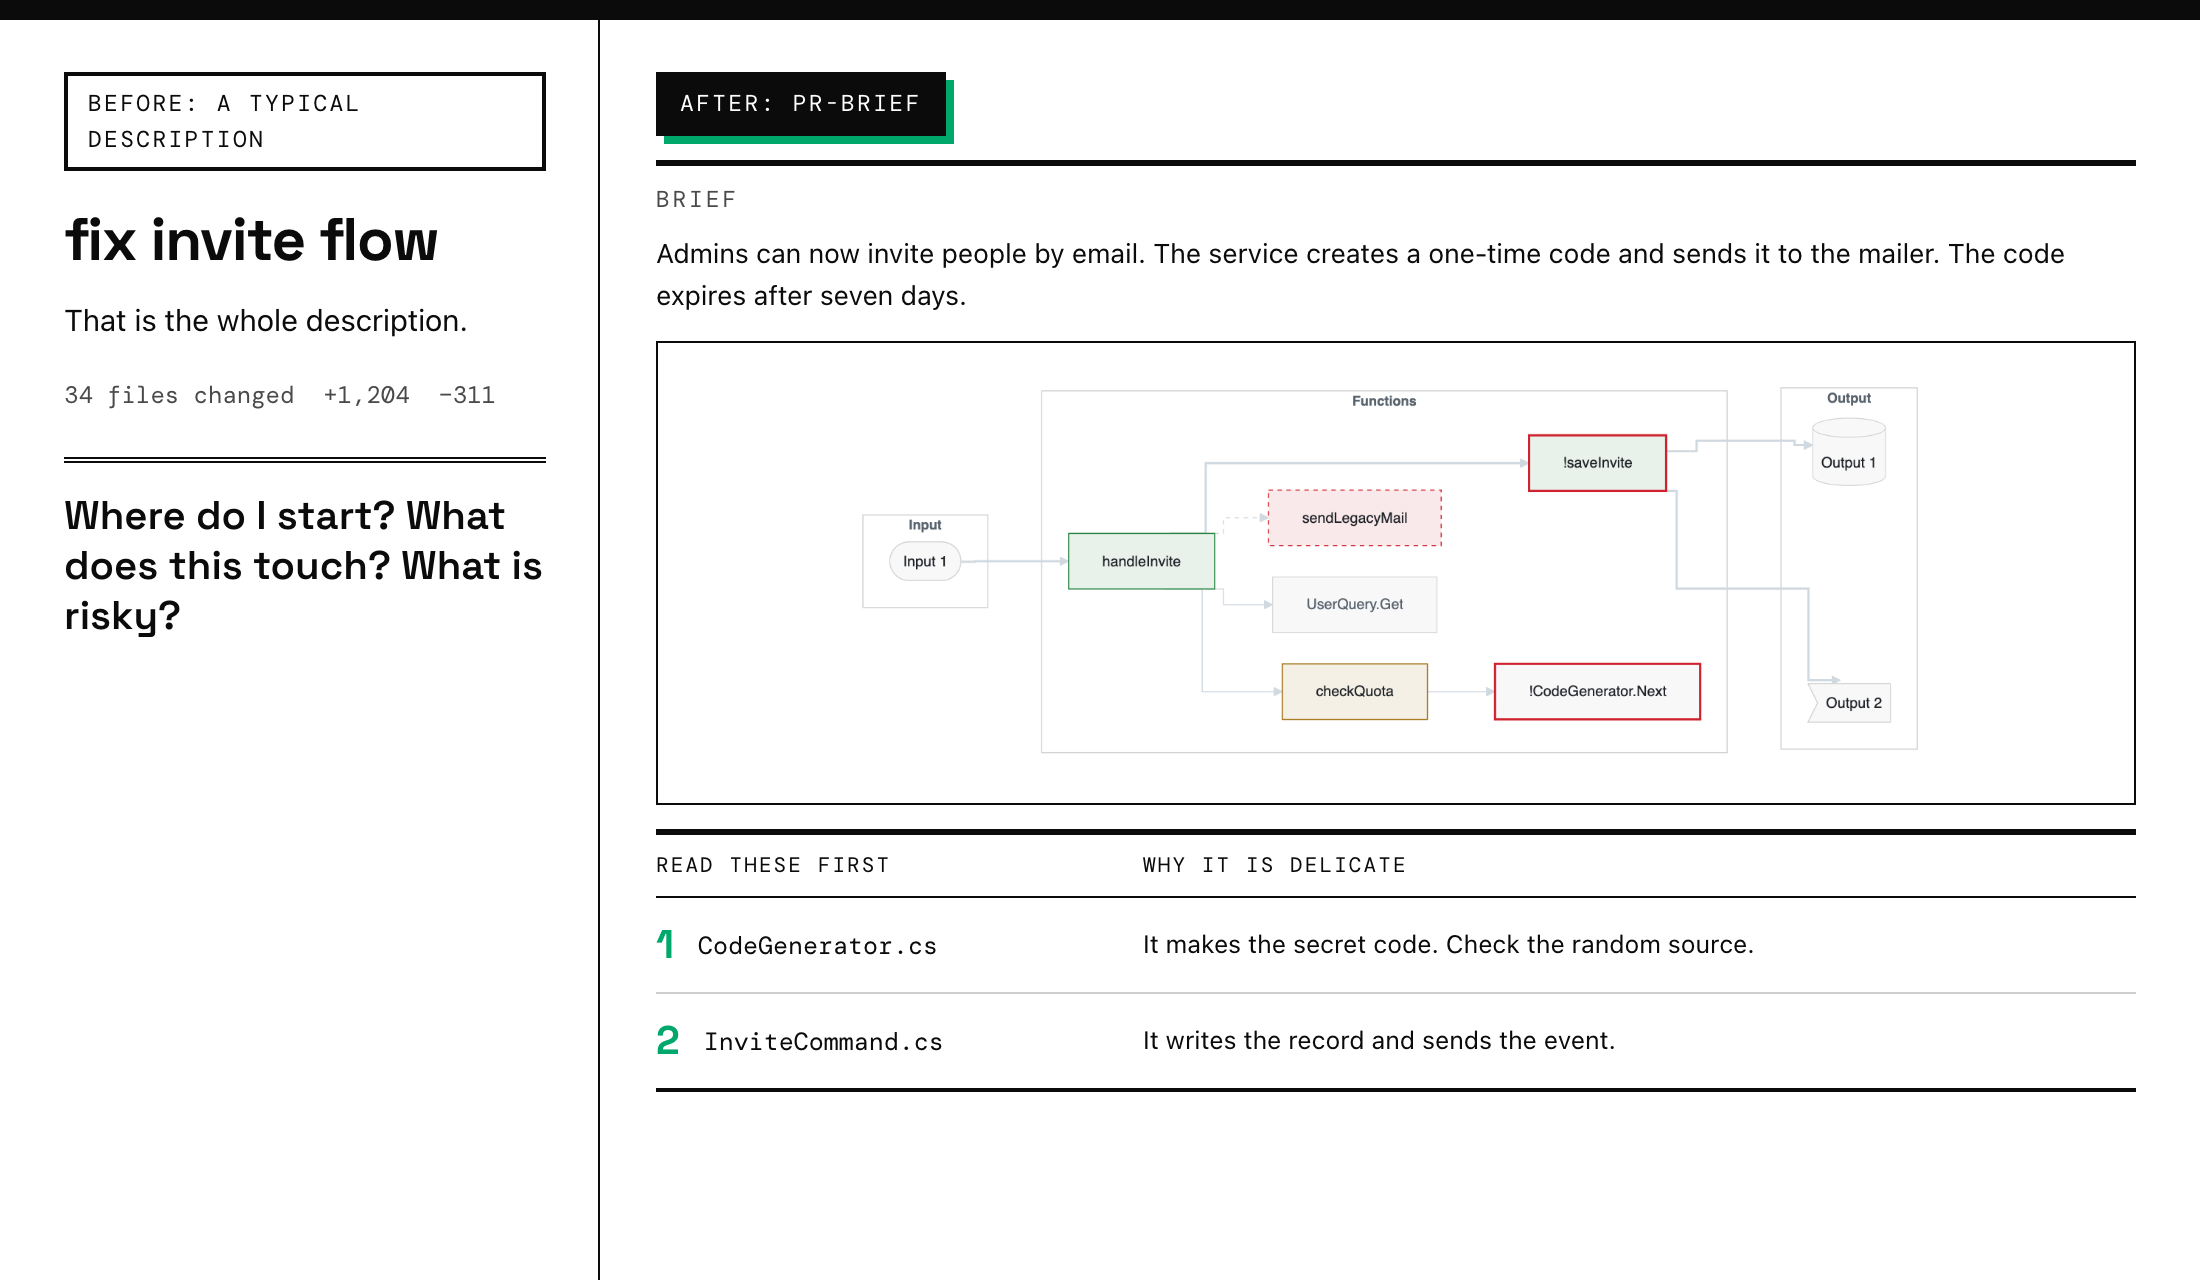The image size is (2200, 1280).
Task: Click the handleInvite node in the diagram
Action: click(x=1141, y=561)
